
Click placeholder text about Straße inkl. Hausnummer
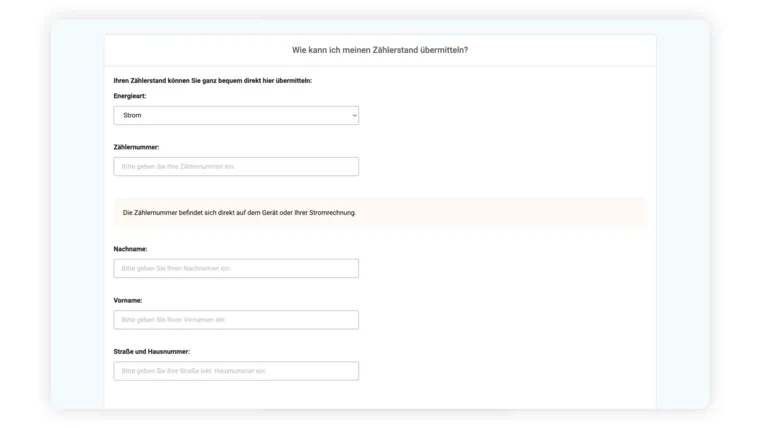193,371
